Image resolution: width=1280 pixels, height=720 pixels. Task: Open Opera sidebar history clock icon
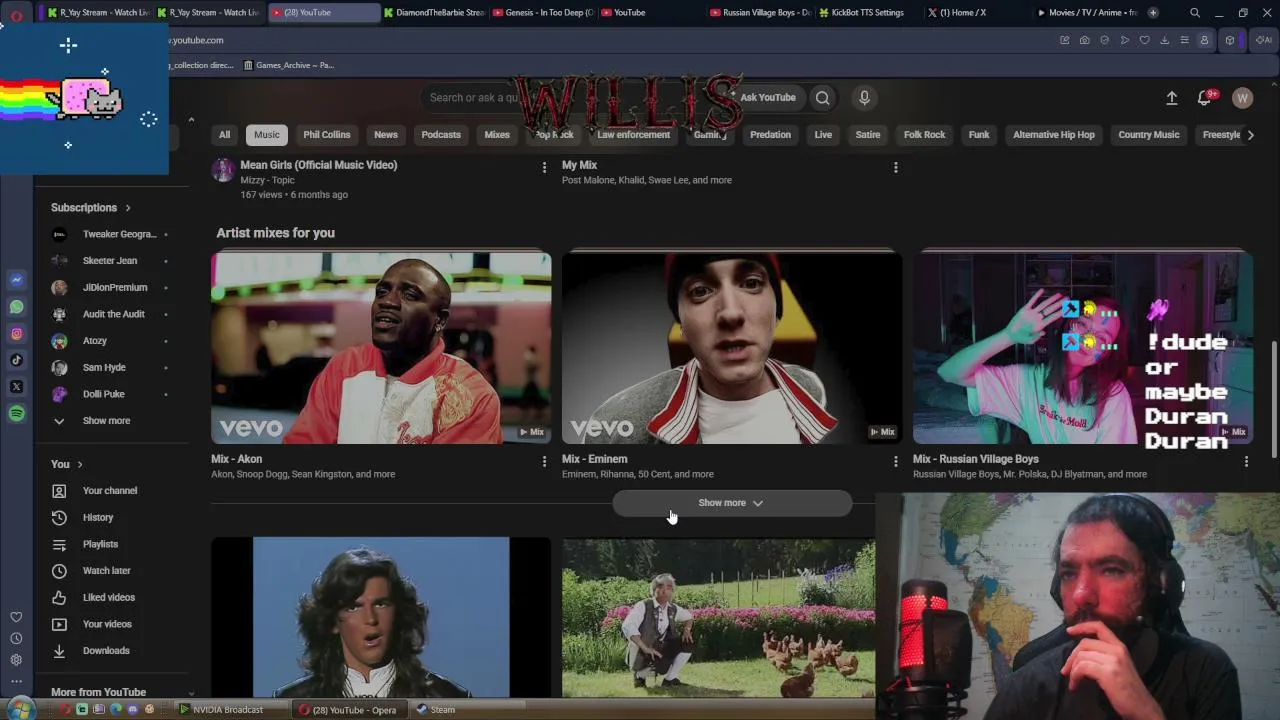point(16,639)
